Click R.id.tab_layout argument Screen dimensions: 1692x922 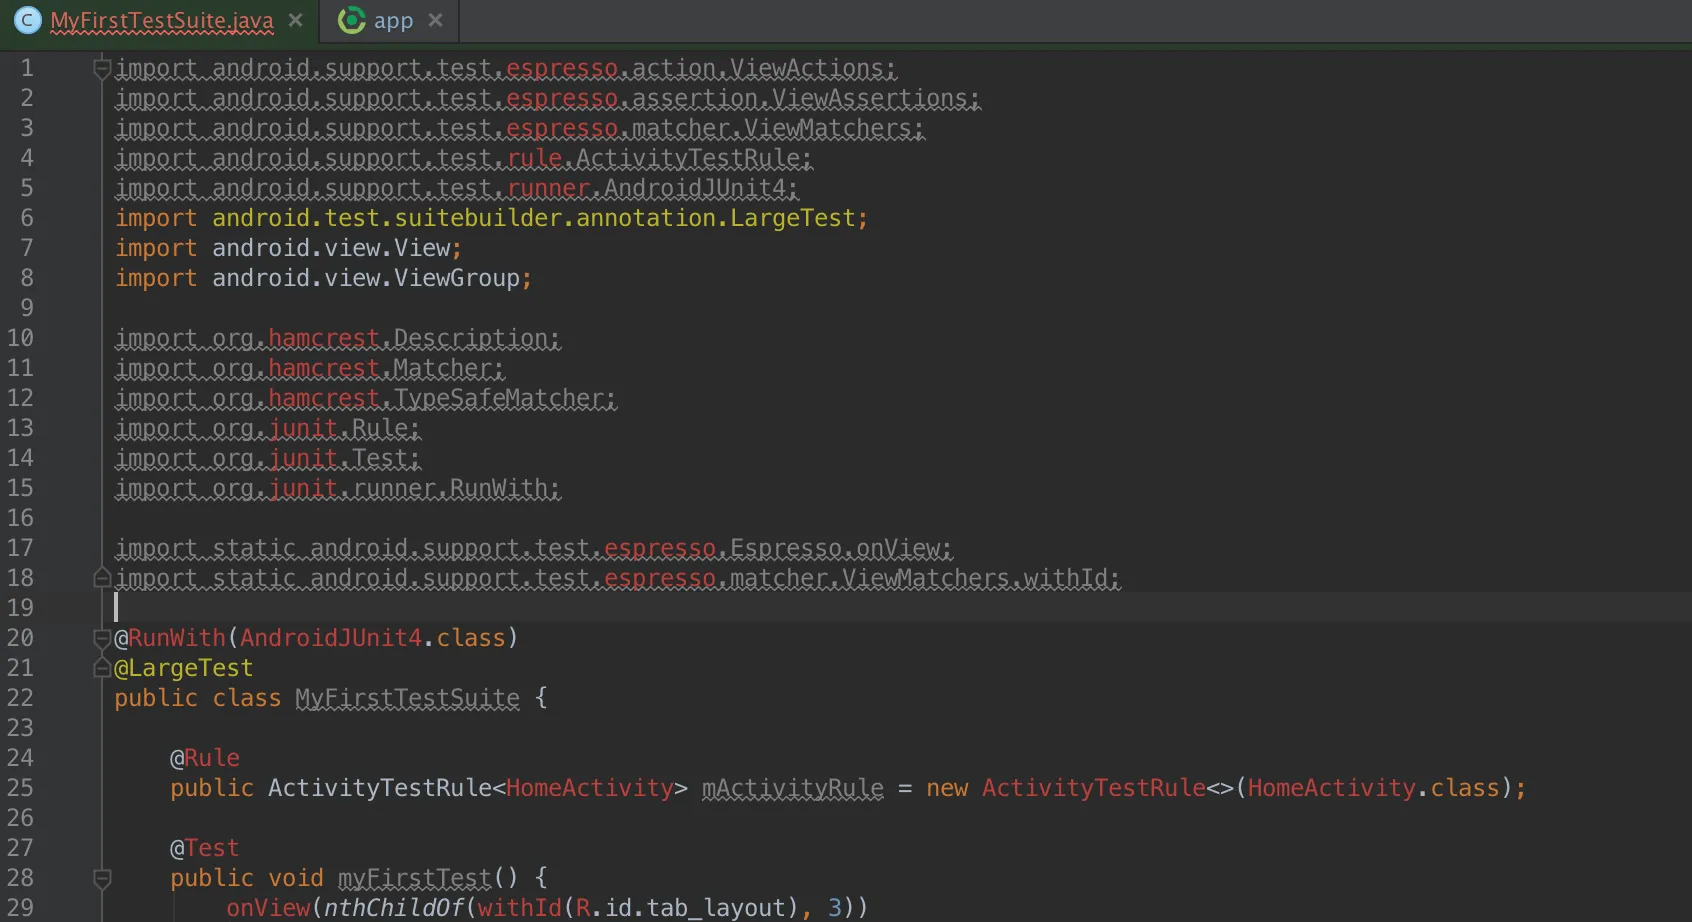(680, 908)
